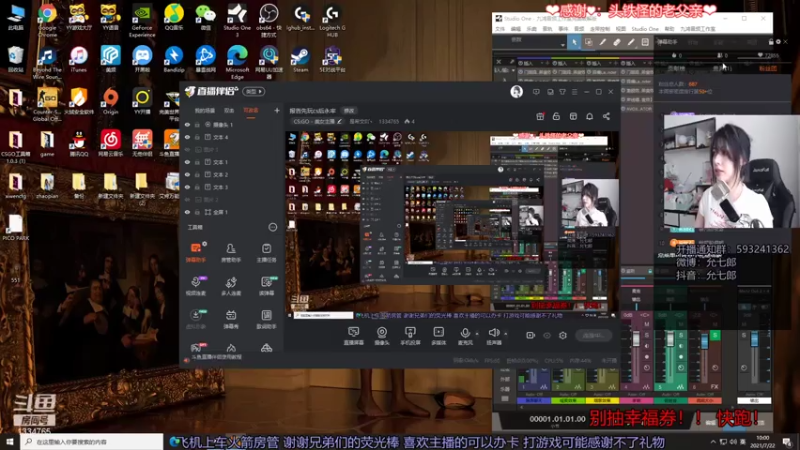
Task: Hide the 文本 2 source layer
Action: [x=187, y=174]
